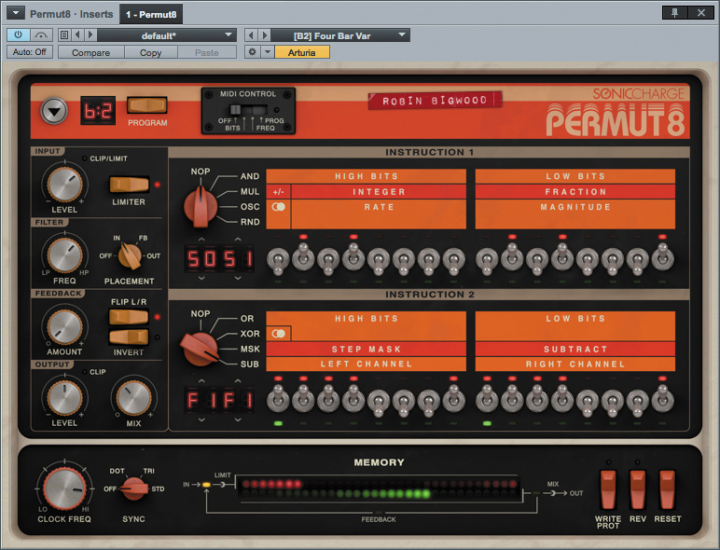Click the CLOCK FREQ knob

(x=62, y=490)
